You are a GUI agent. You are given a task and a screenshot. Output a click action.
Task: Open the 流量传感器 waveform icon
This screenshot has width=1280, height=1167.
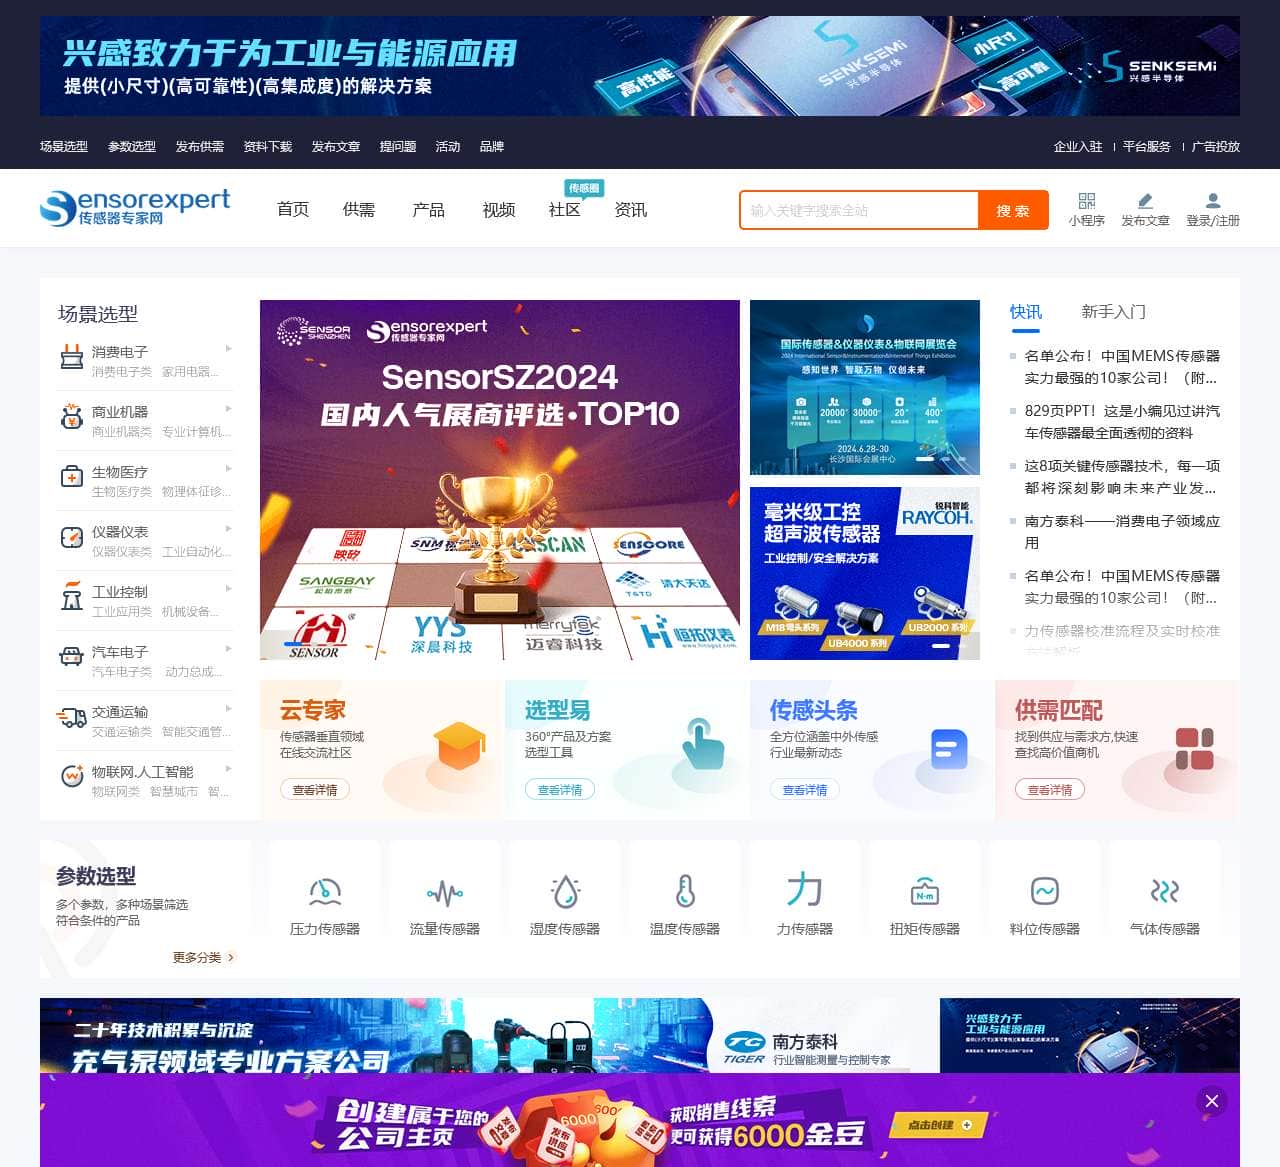(x=445, y=891)
